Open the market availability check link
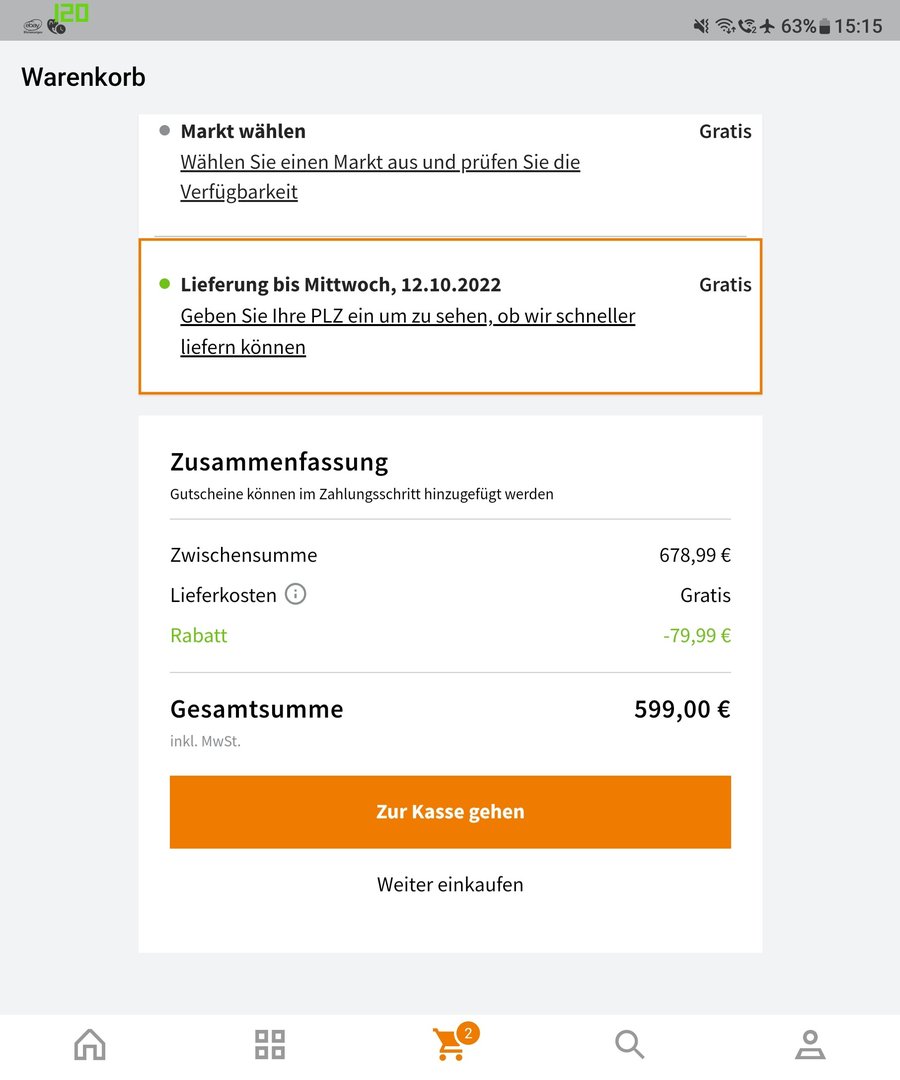The width and height of the screenshot is (900, 1080). pyautogui.click(x=380, y=177)
